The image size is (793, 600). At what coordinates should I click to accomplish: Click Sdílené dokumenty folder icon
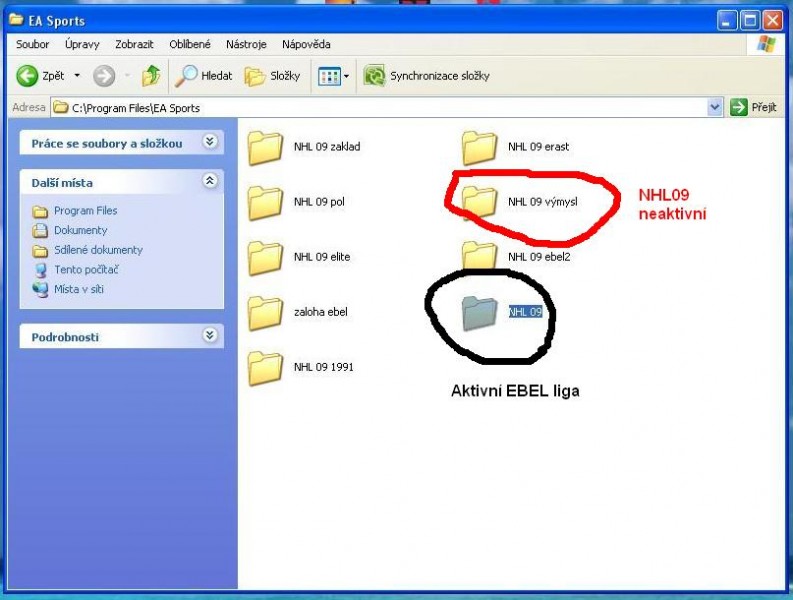point(40,250)
